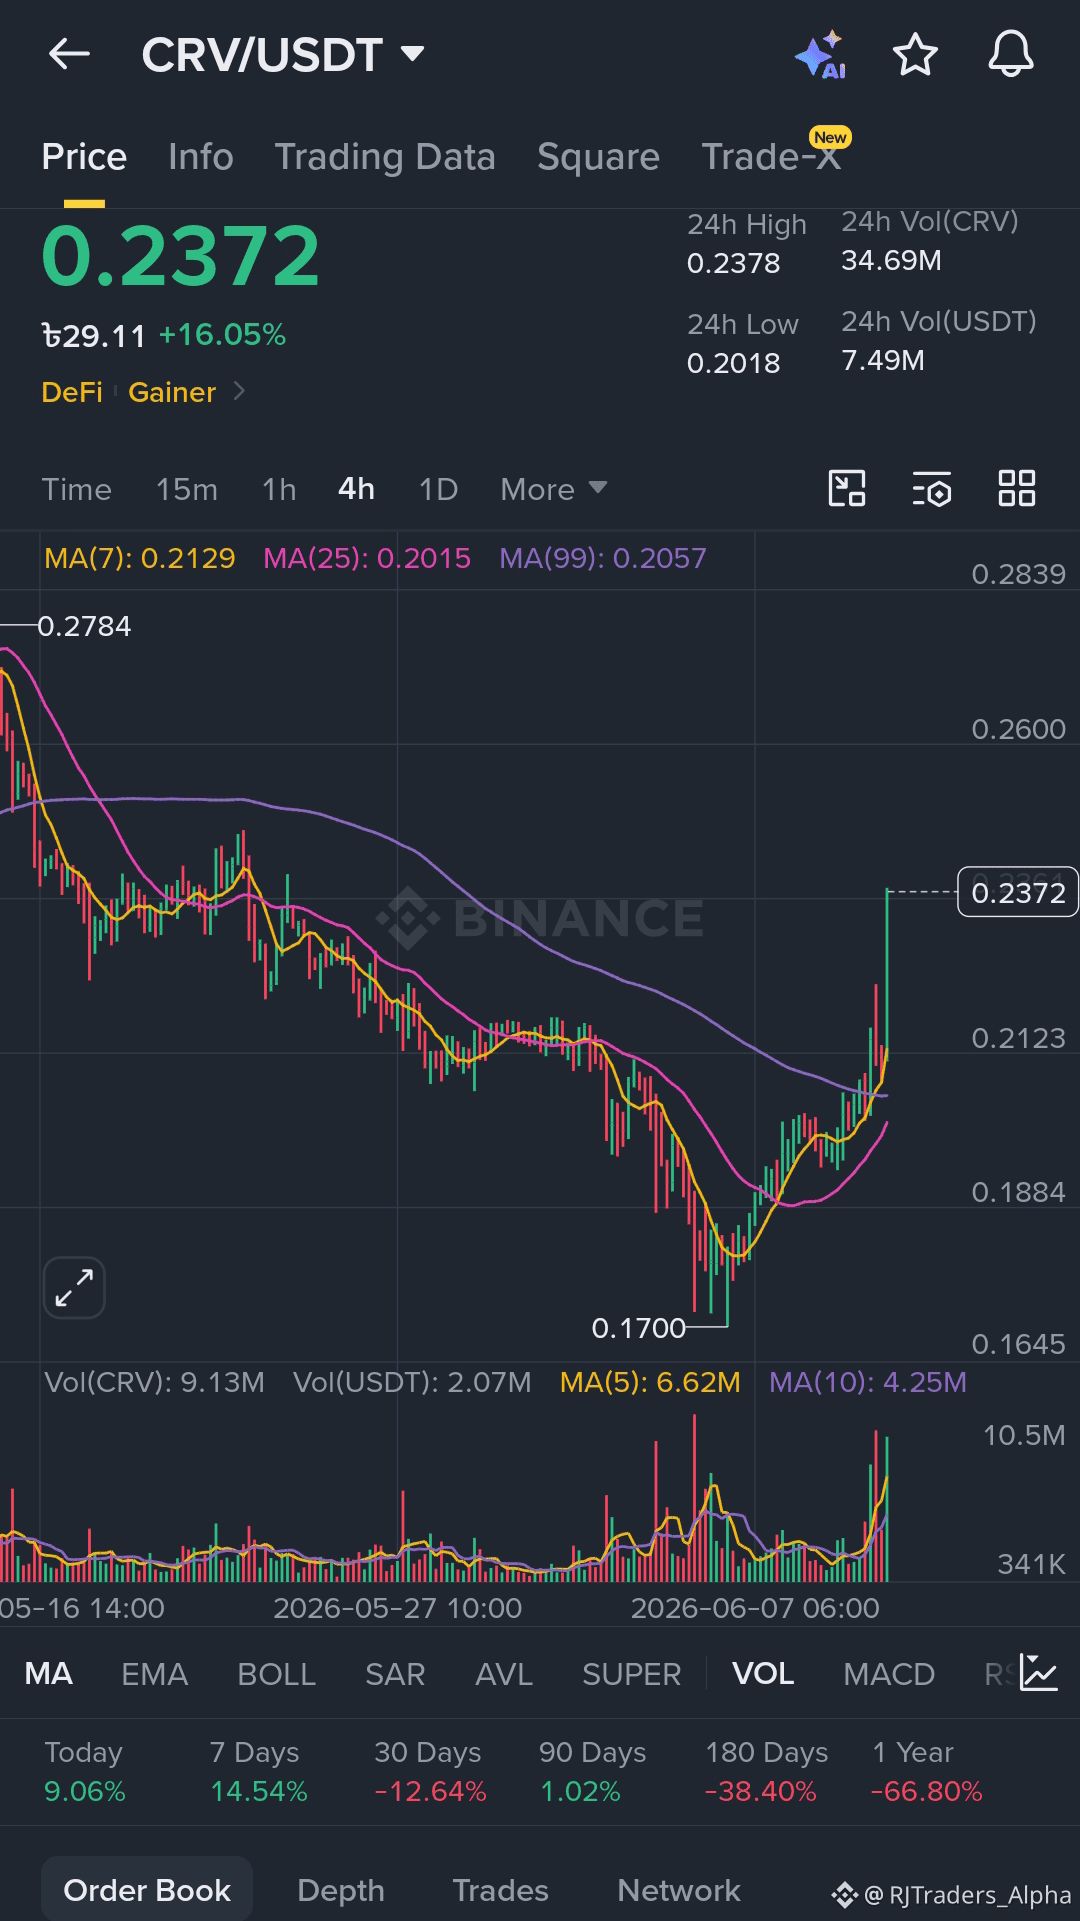Tap the MA(7) value label
Viewport: 1080px width, 1921px height.
(140, 558)
